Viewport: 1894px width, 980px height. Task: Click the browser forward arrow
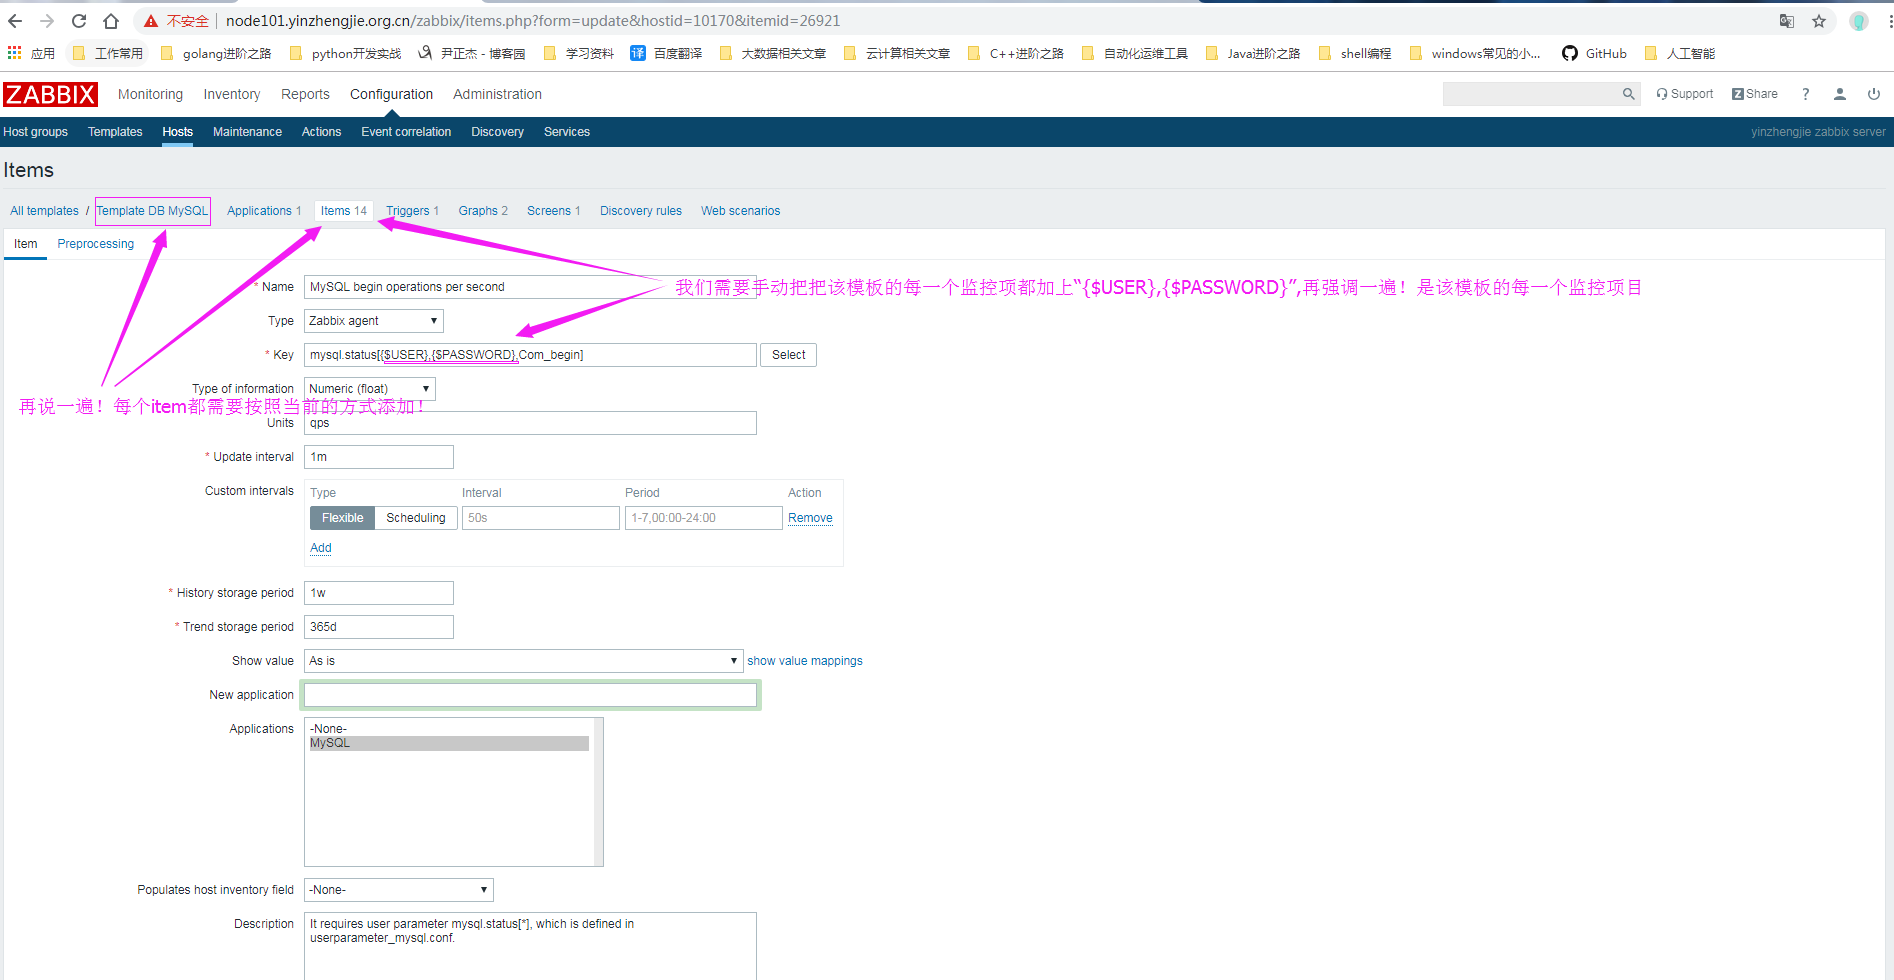(47, 21)
